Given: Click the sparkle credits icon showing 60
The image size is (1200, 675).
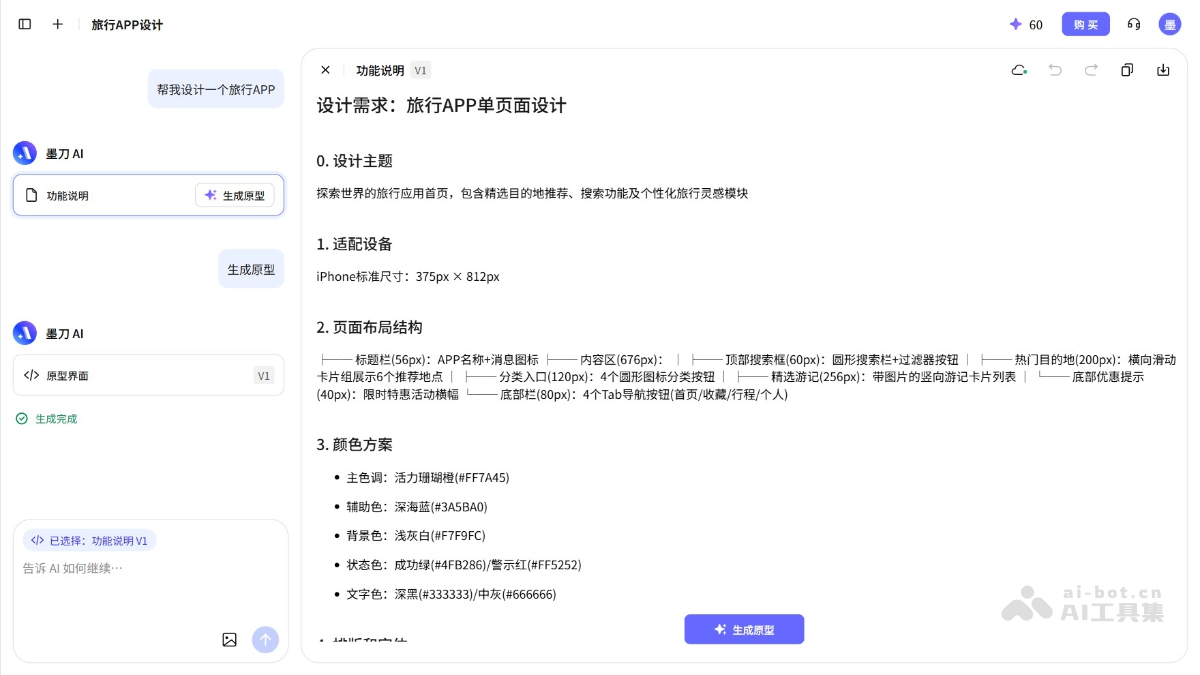Looking at the screenshot, I should pos(1015,24).
